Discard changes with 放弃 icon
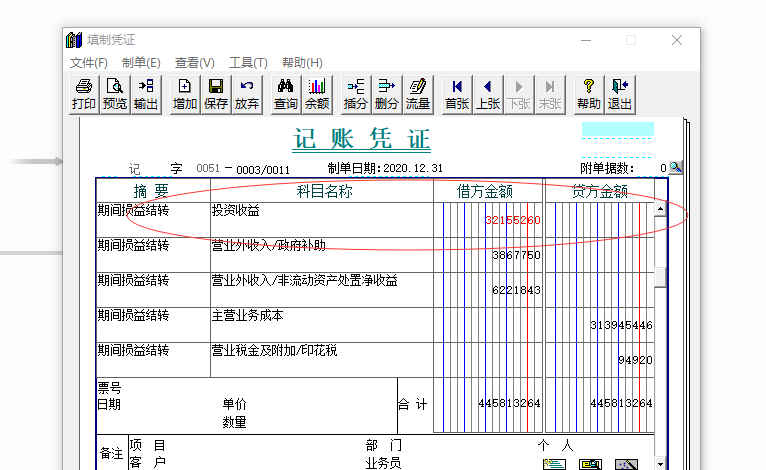Screen dimensions: 766x470 (247, 94)
